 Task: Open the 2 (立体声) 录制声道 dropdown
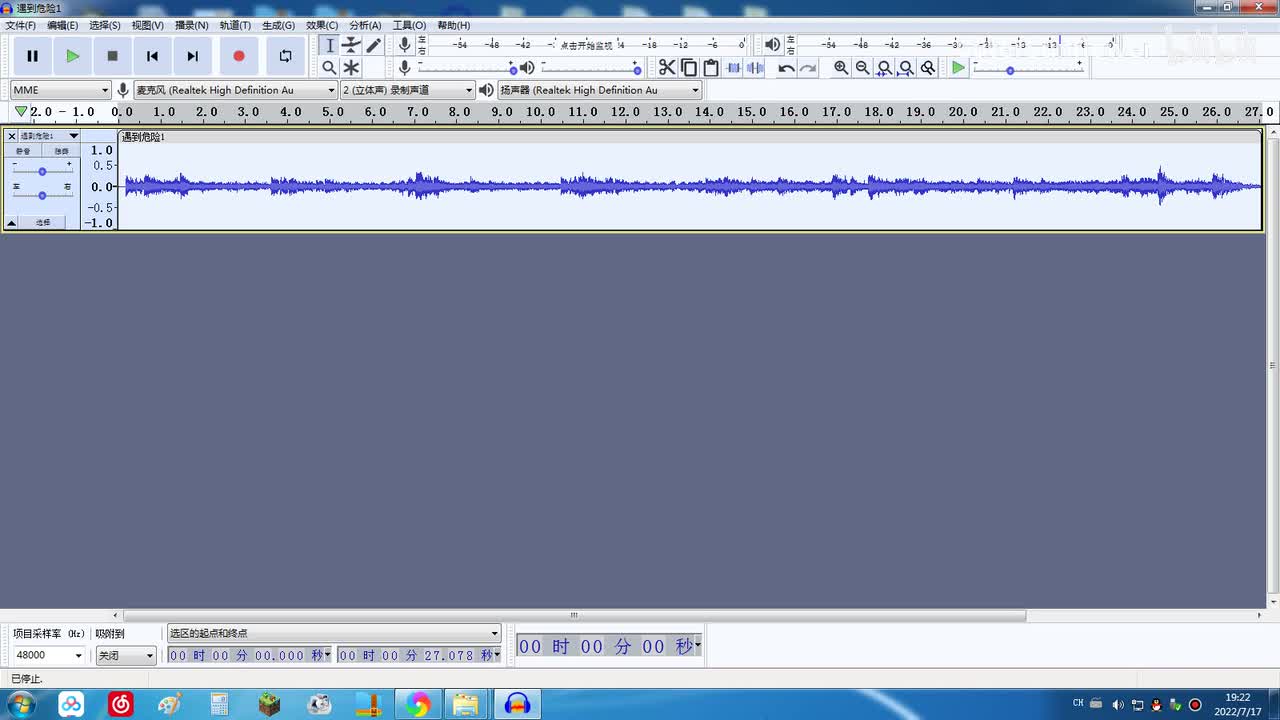coord(407,90)
